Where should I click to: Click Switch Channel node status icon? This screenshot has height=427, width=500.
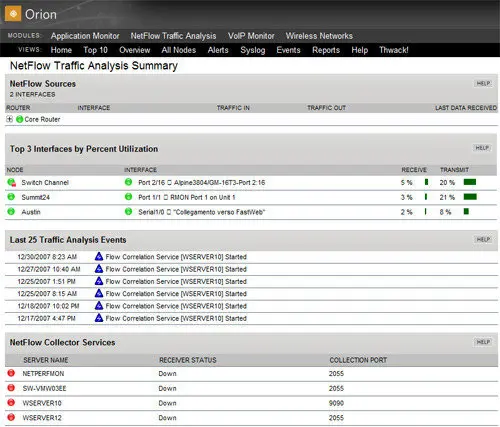(11, 182)
